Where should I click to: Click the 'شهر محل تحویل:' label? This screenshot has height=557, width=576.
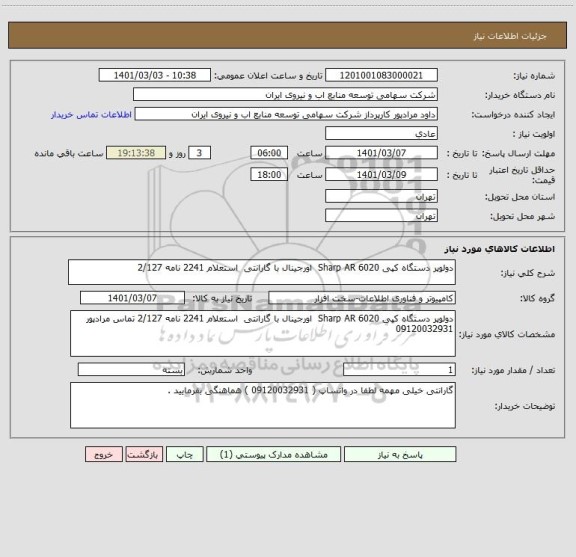coord(522,216)
